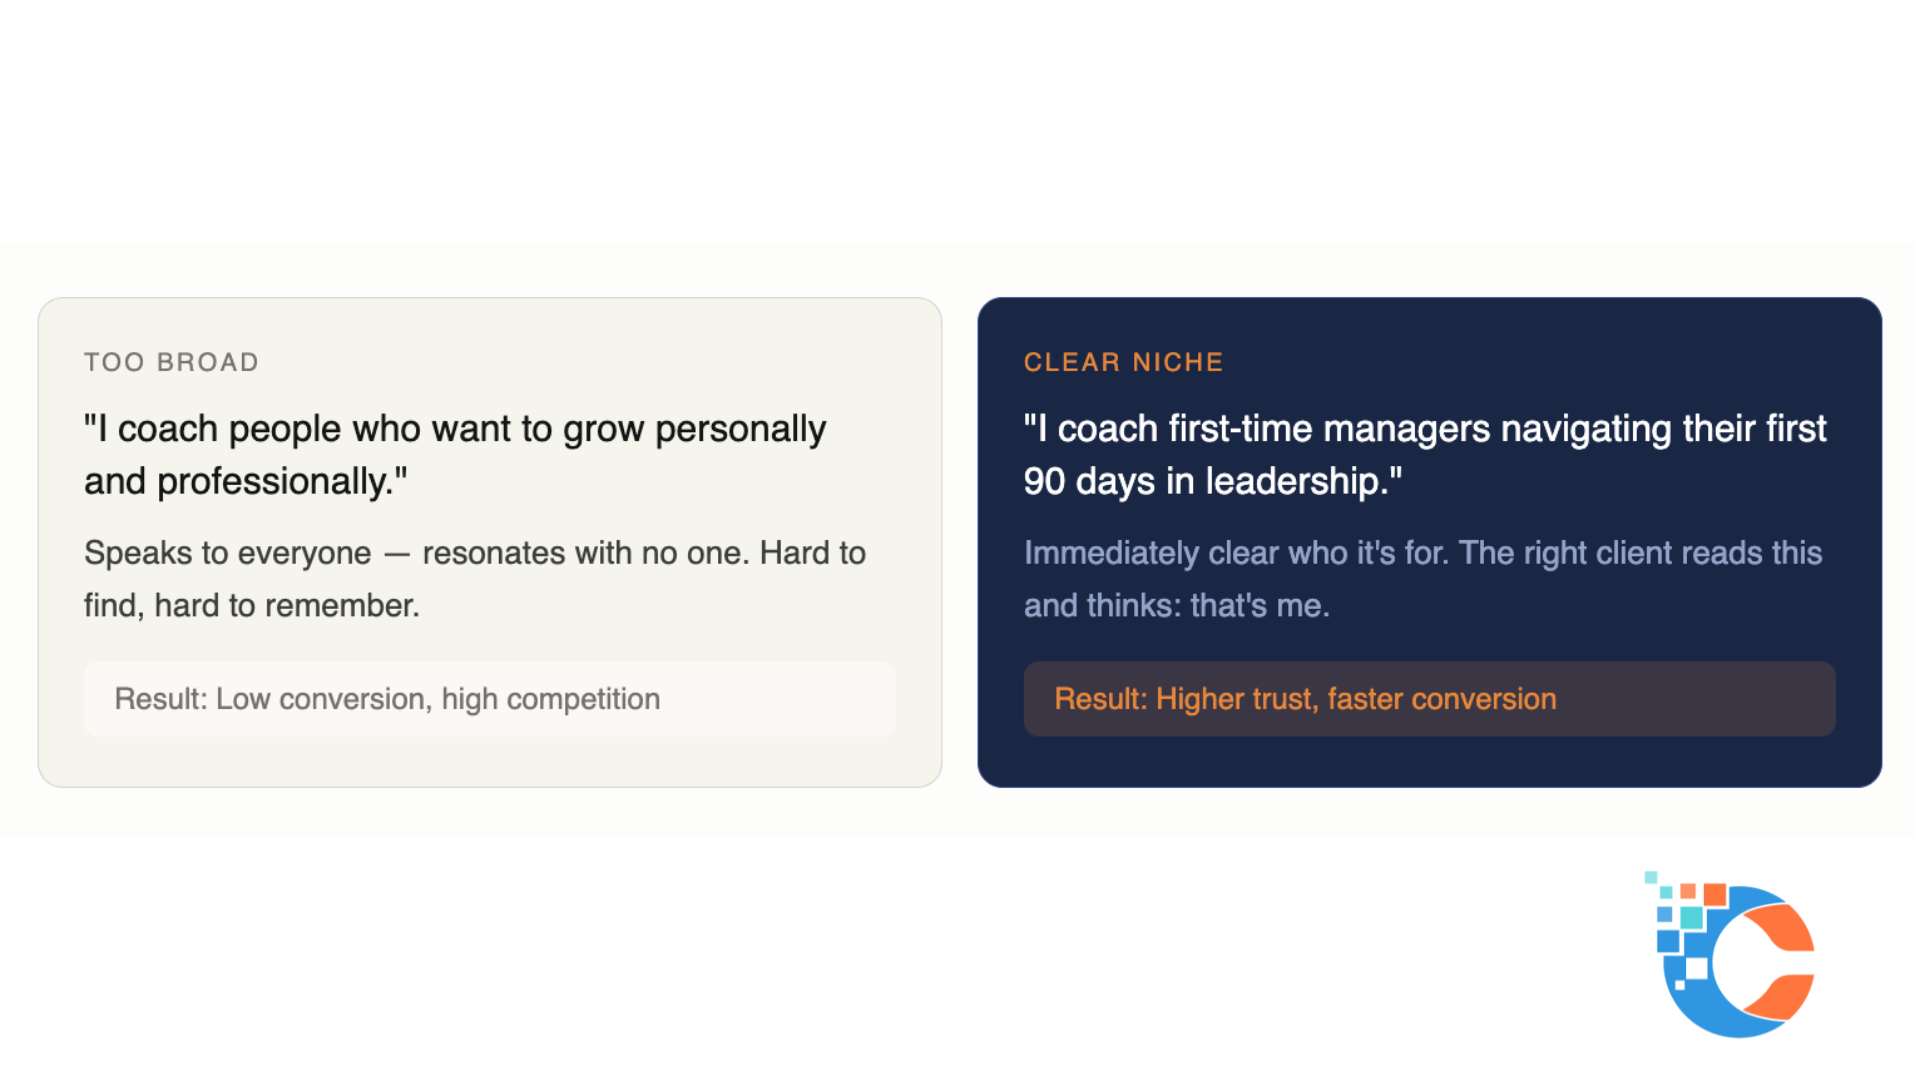Click the "TOO BROAD" label
Viewport: 1920px width, 1080px height.
coord(171,362)
